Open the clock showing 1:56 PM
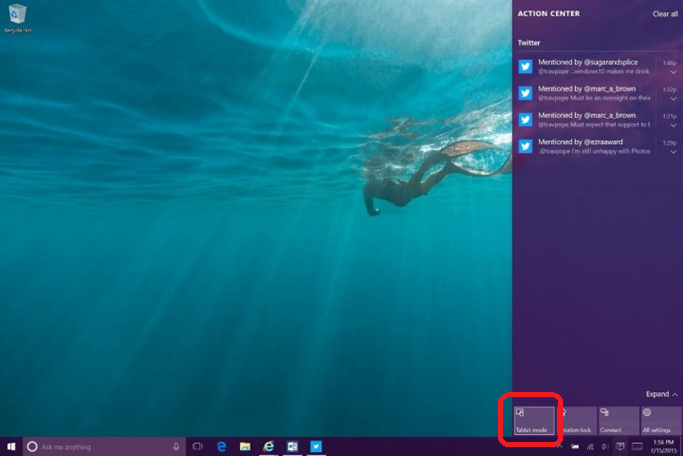 (663, 447)
